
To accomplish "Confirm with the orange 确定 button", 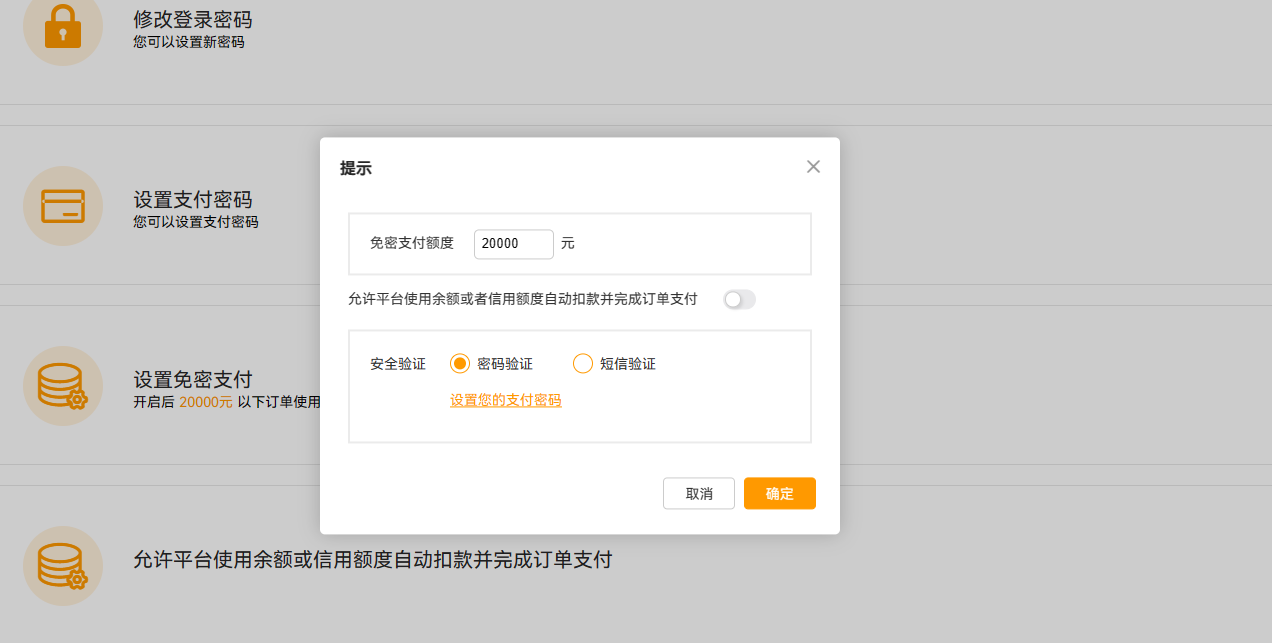I will click(x=779, y=493).
